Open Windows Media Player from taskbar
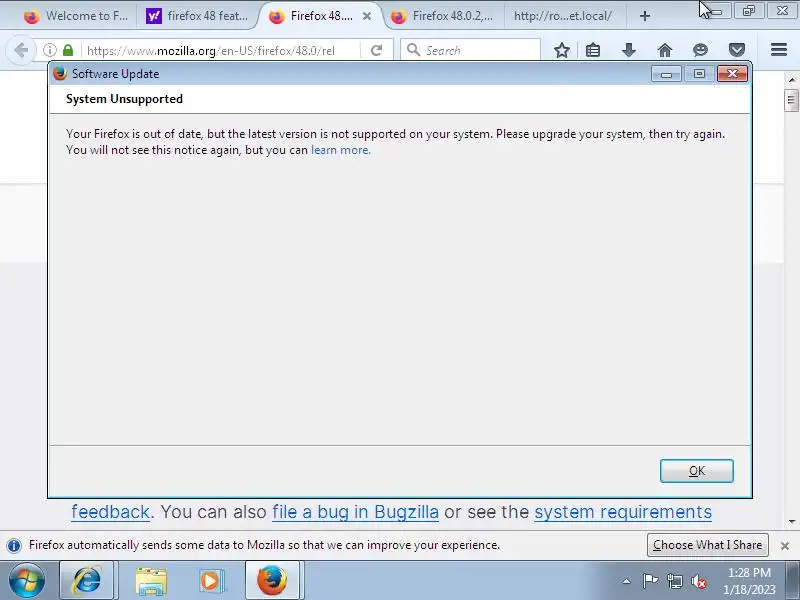 click(210, 580)
